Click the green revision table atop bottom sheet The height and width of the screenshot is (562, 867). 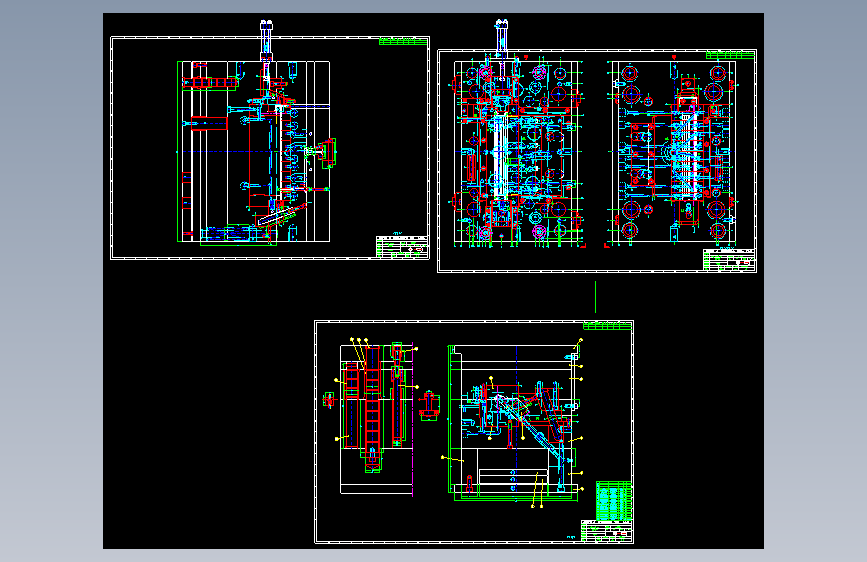(x=607, y=326)
